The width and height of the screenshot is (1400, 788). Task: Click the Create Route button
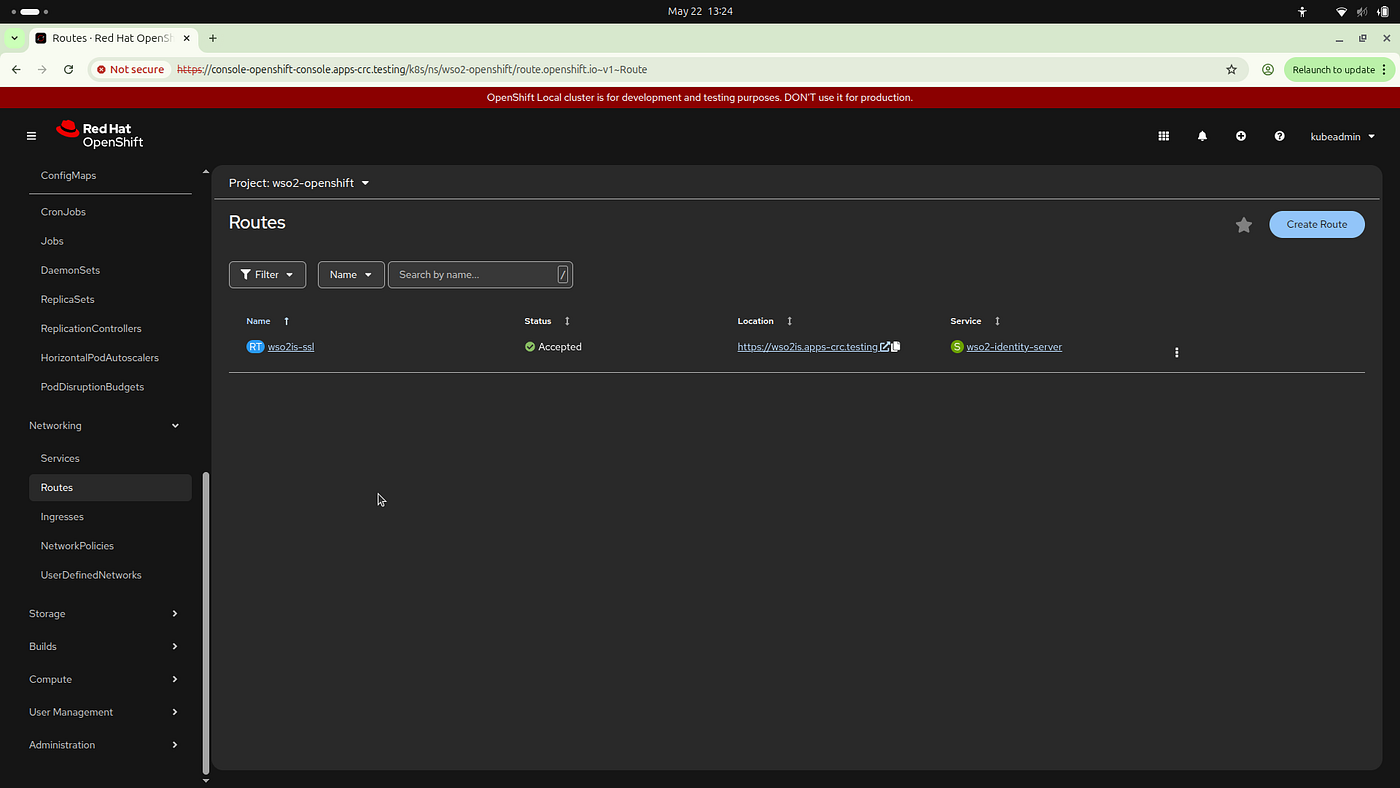click(x=1317, y=224)
